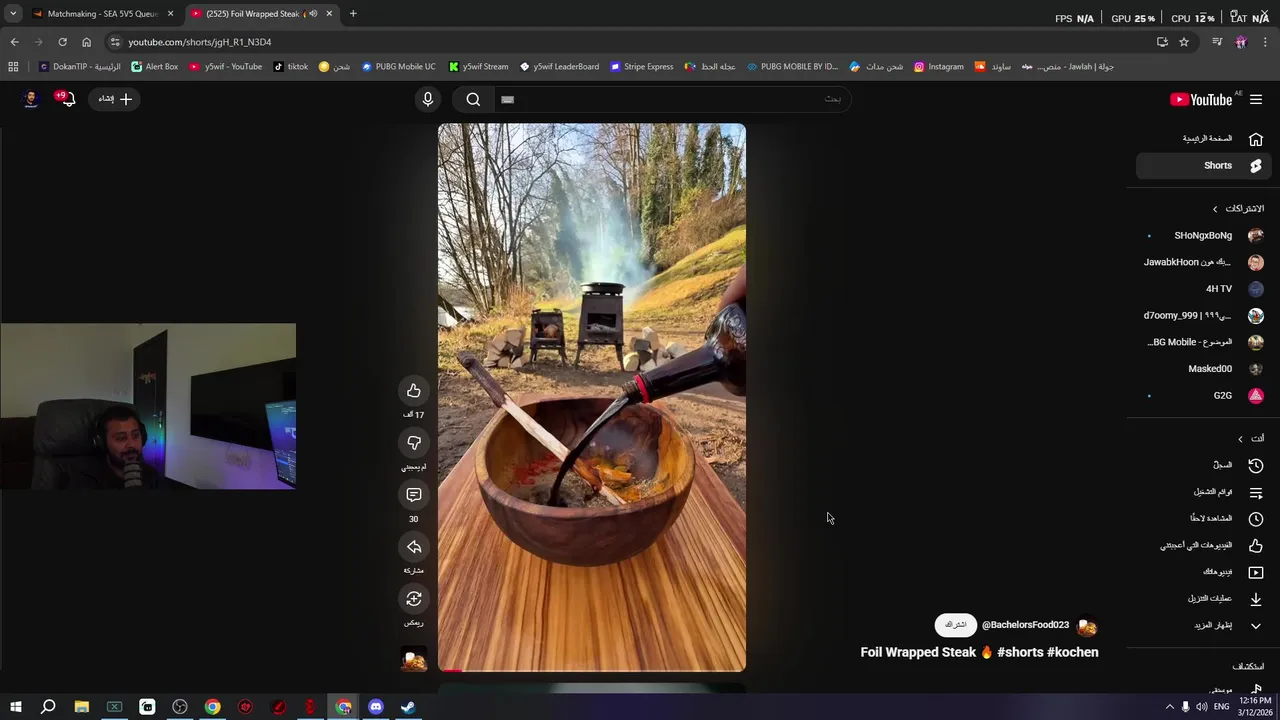1280x720 pixels.
Task: Open Masked00 channel
Action: pyautogui.click(x=1204, y=369)
